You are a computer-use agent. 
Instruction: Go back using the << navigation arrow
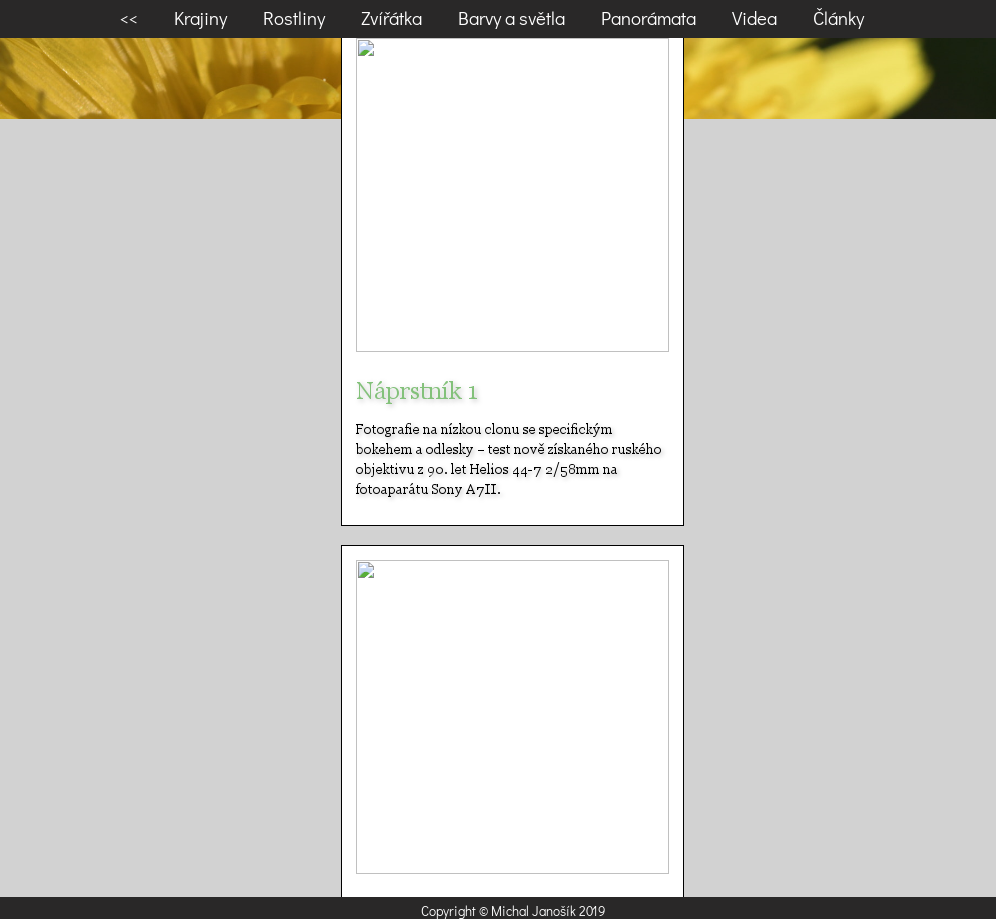pyautogui.click(x=128, y=19)
